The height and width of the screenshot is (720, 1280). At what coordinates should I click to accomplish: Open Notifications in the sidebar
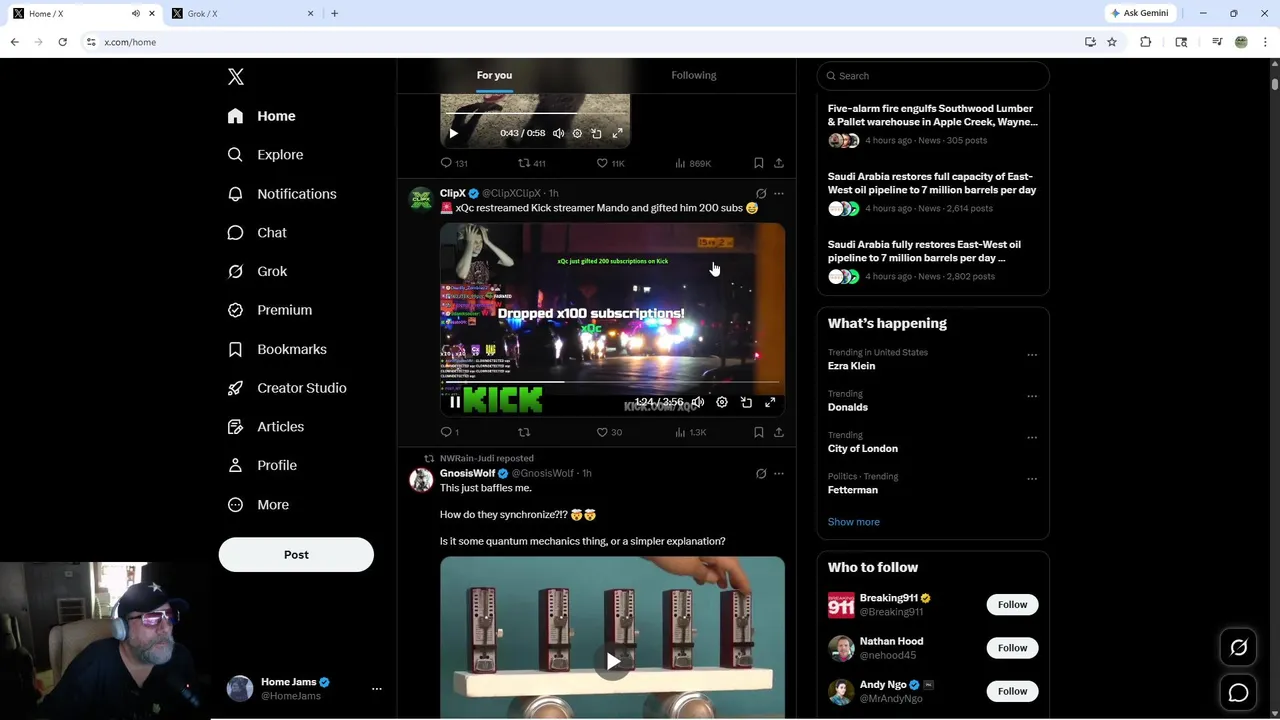click(x=281, y=194)
